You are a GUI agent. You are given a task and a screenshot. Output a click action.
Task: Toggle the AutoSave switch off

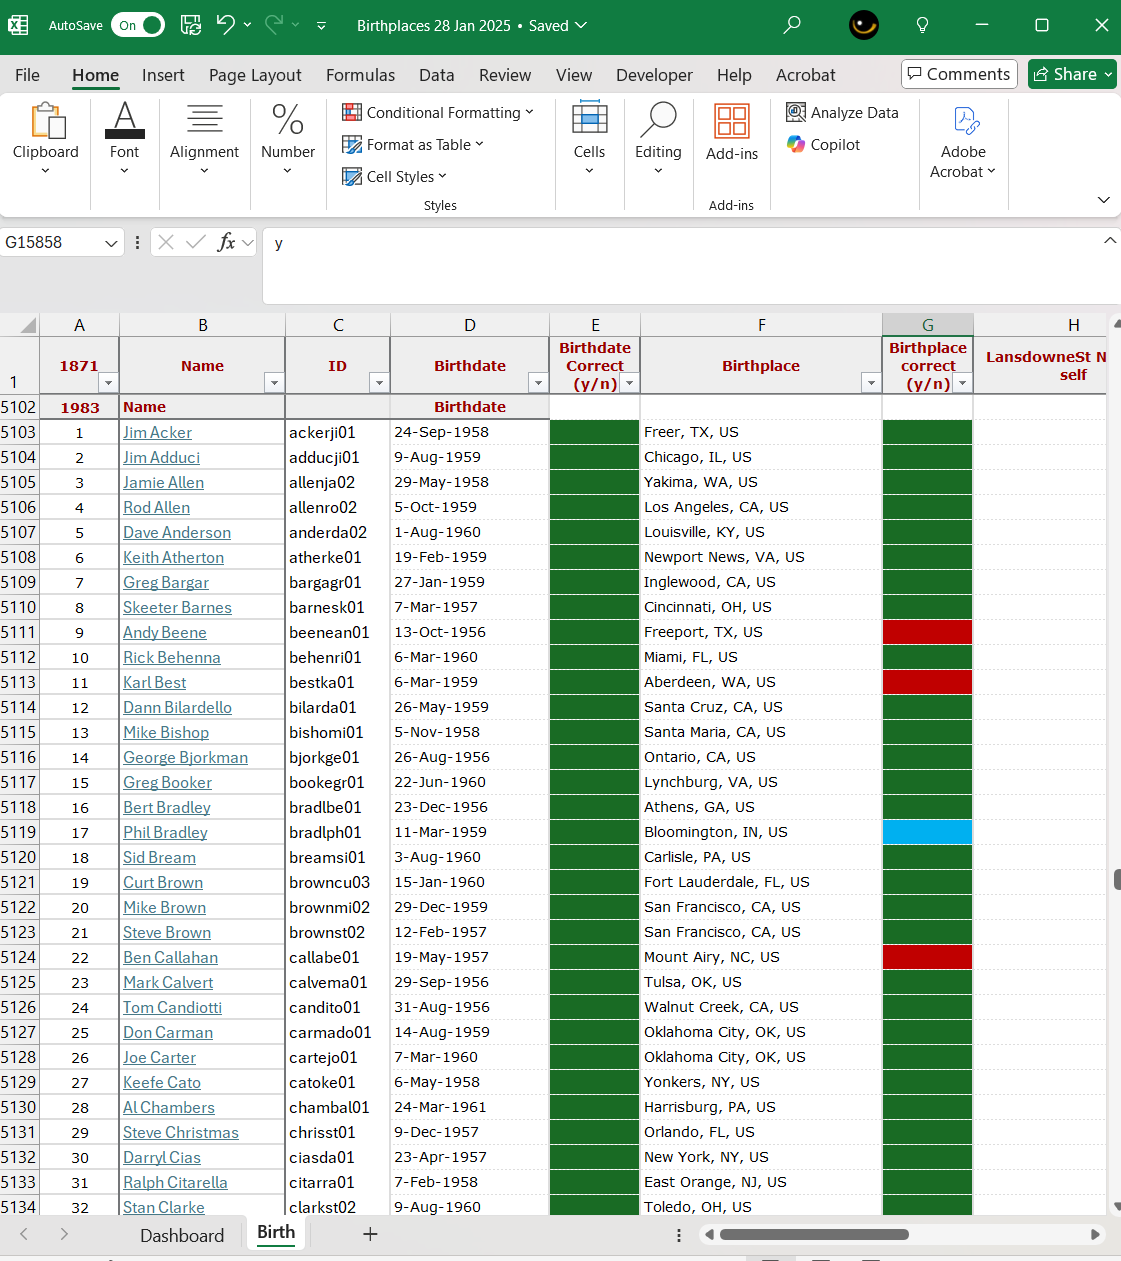click(138, 25)
